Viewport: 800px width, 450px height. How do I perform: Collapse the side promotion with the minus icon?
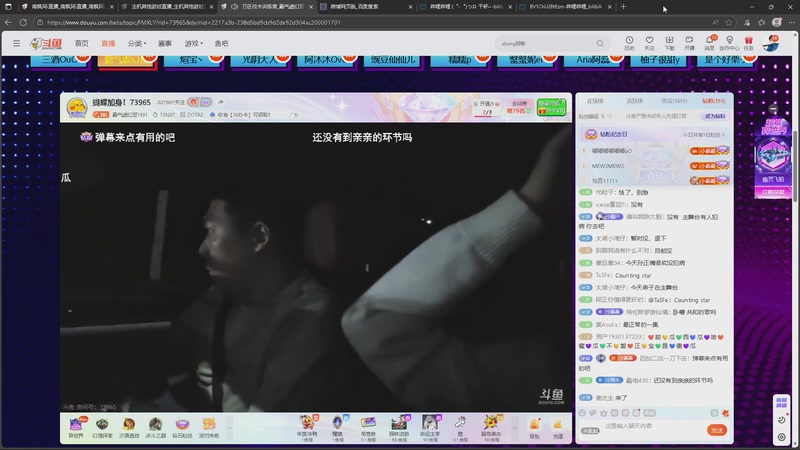pos(773,109)
